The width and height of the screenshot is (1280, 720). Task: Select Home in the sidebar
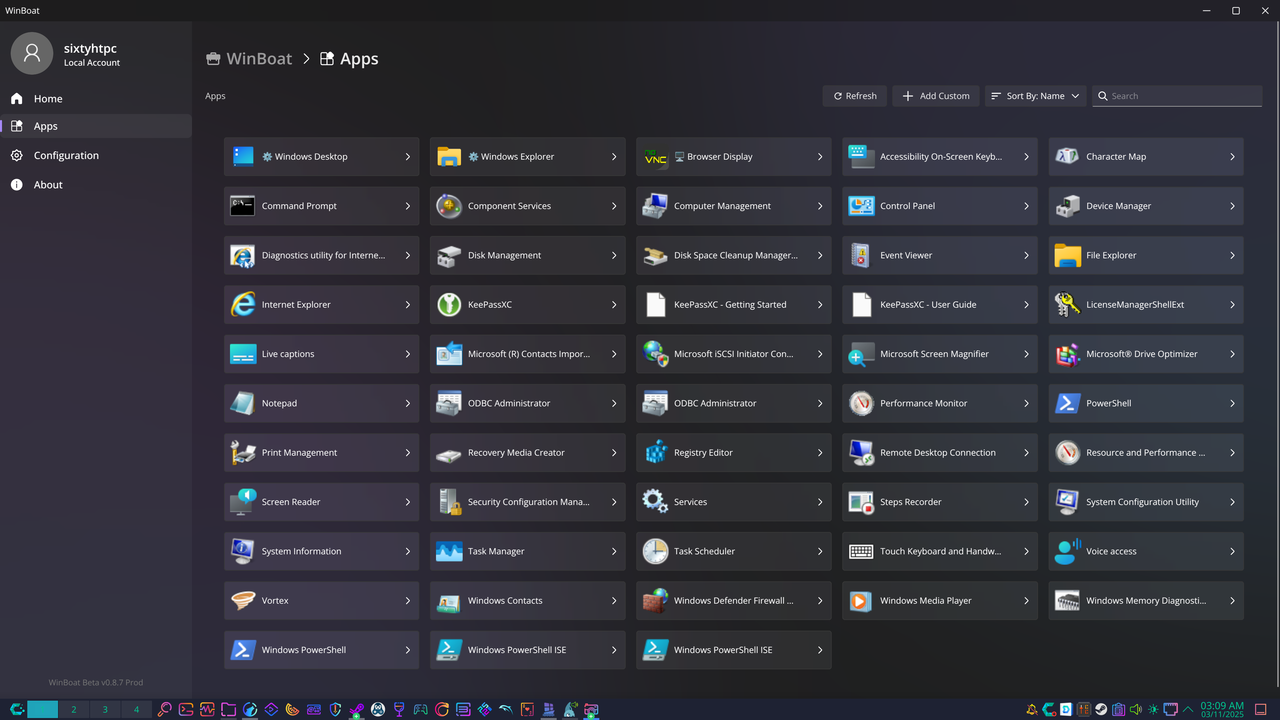pyautogui.click(x=47, y=98)
